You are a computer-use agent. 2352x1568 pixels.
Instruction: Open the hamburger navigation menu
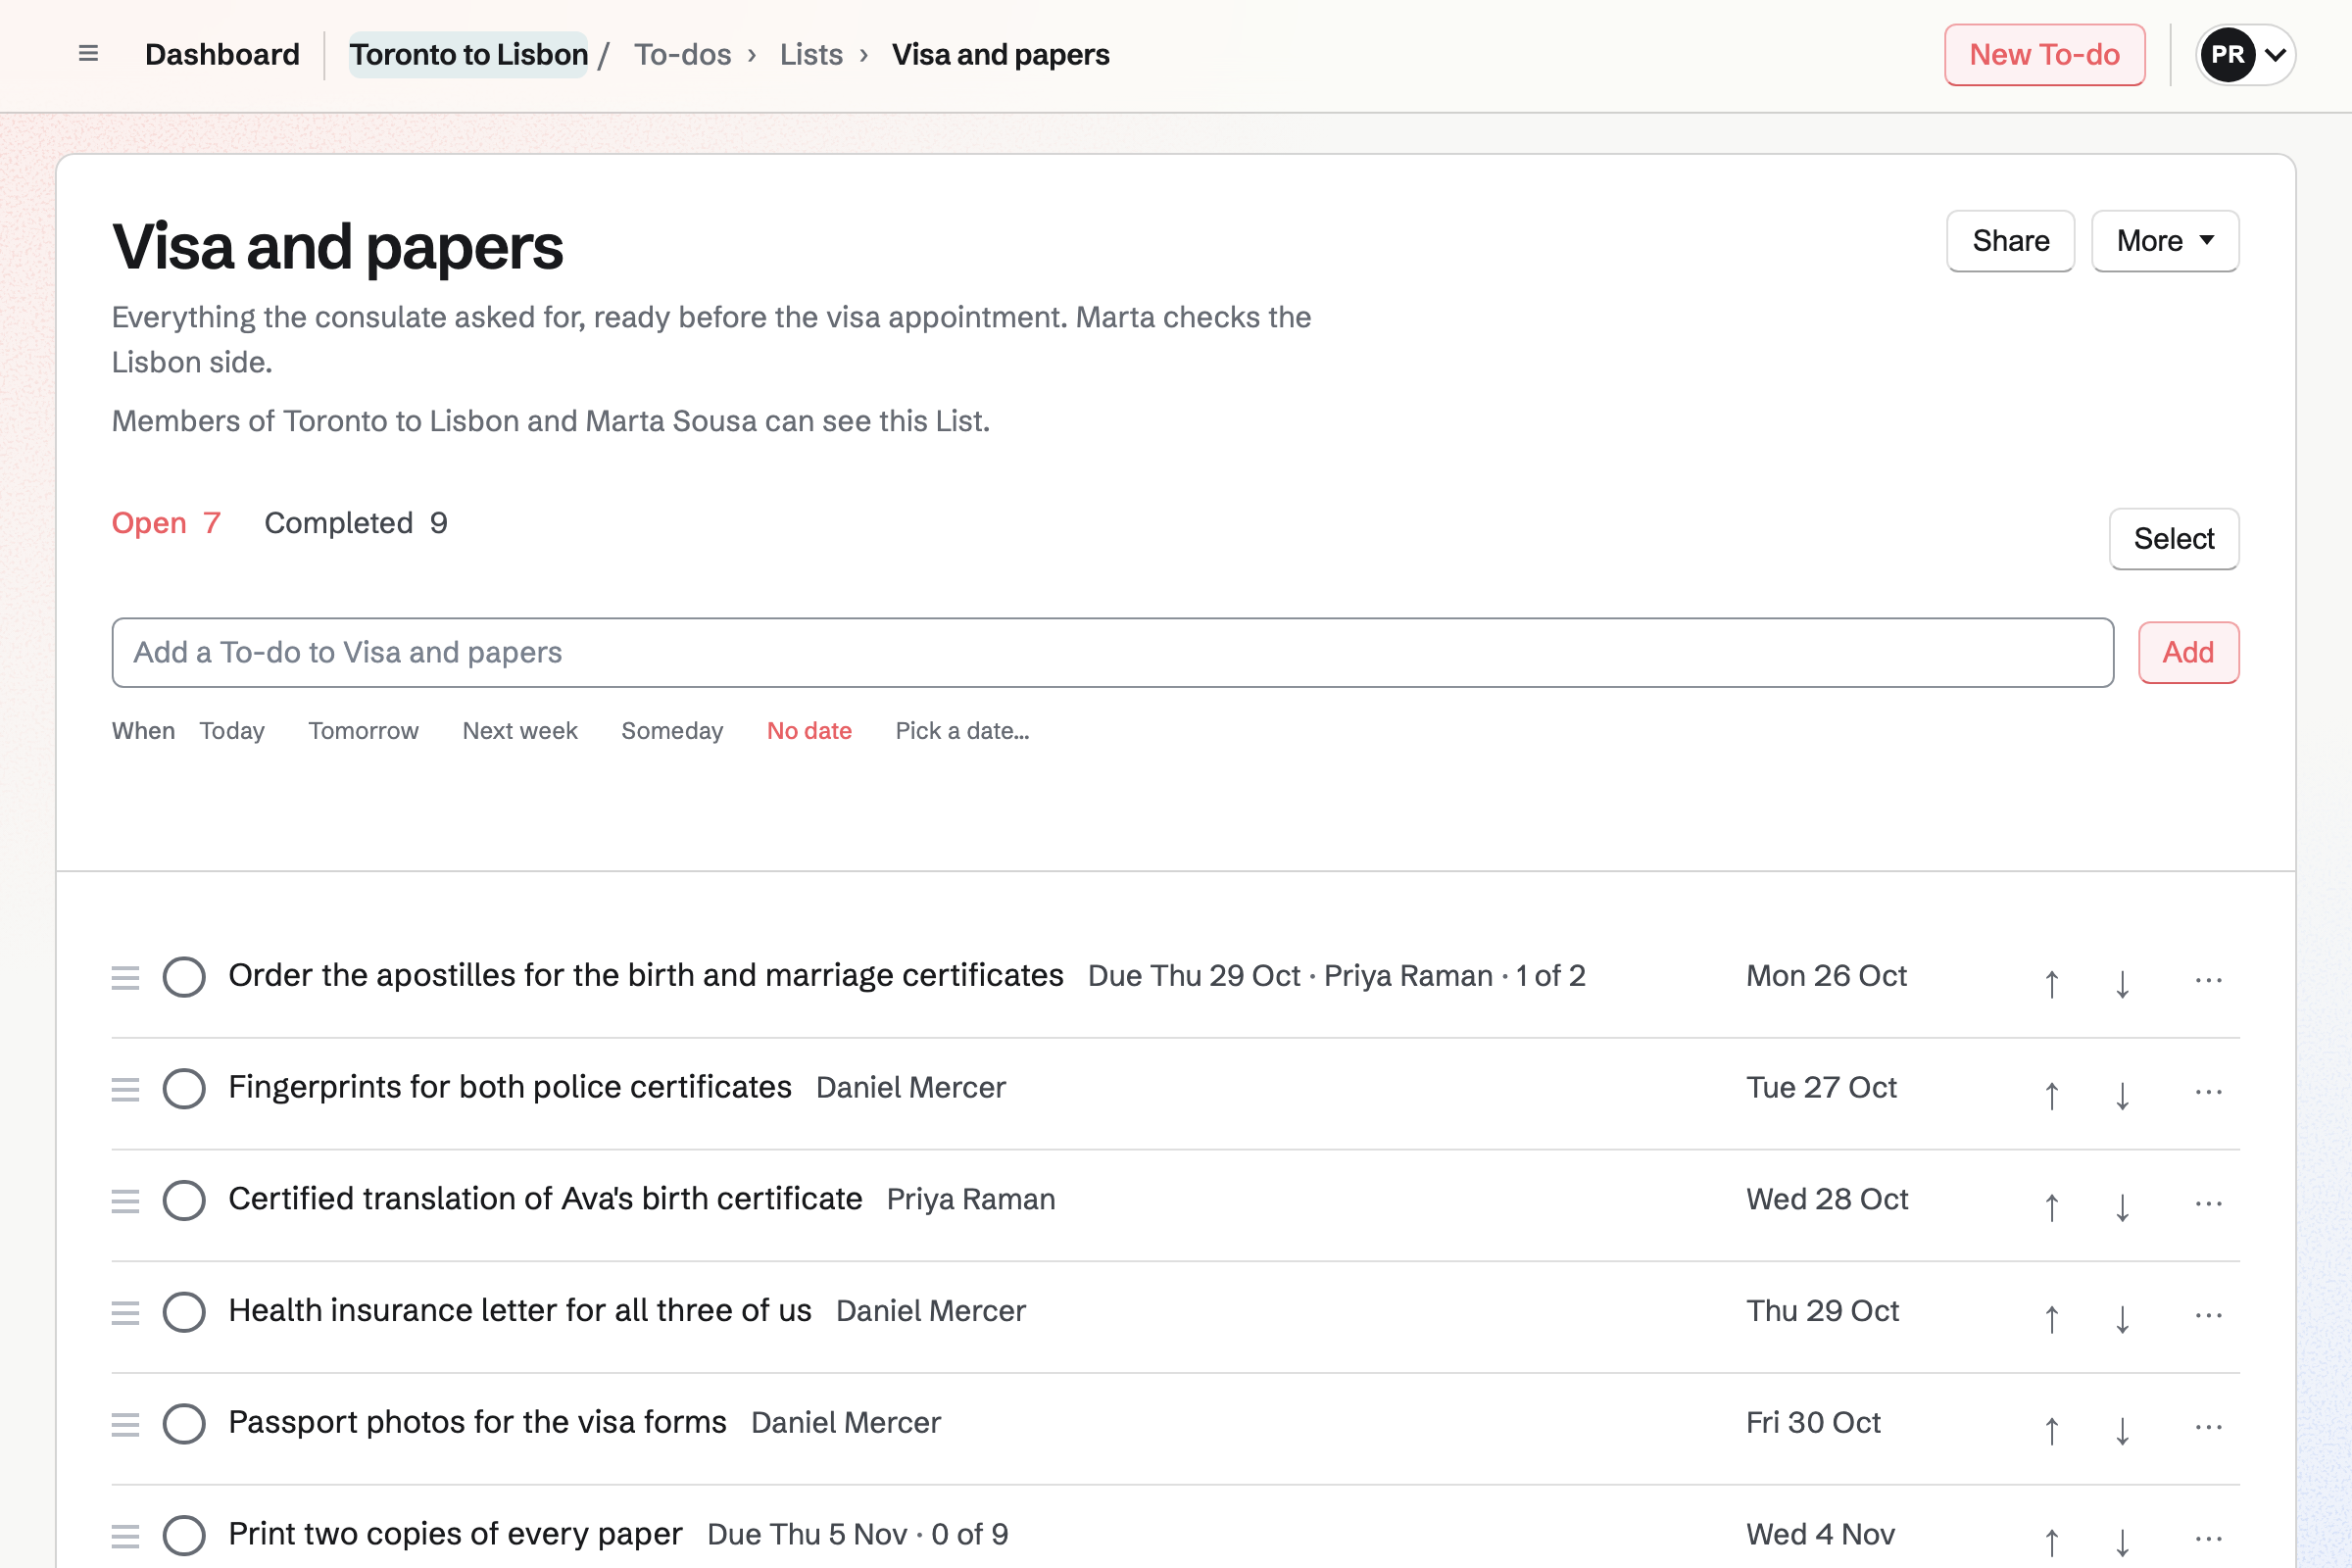(x=88, y=54)
